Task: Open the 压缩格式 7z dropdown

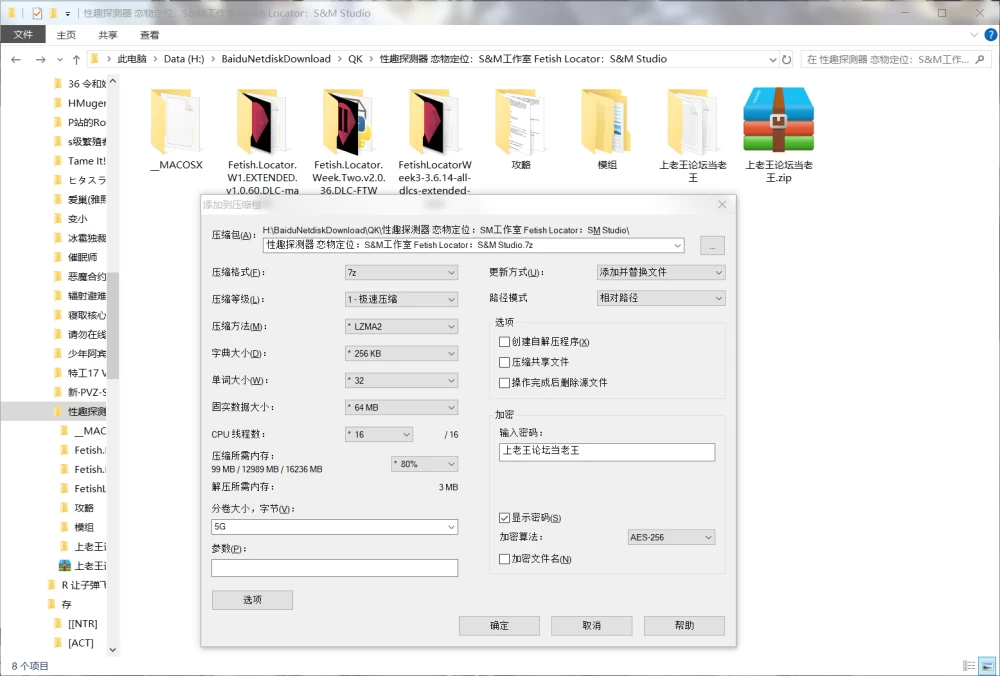Action: point(401,272)
